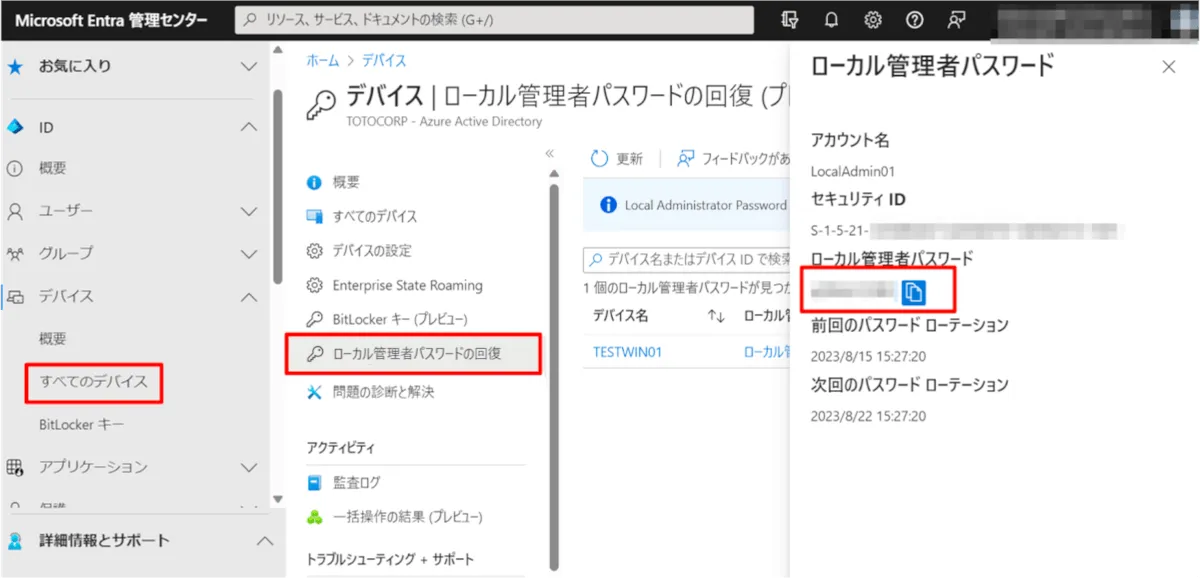1200x578 pixels.
Task: Click the デバイス monitor icon in sidebar
Action: (x=15, y=297)
